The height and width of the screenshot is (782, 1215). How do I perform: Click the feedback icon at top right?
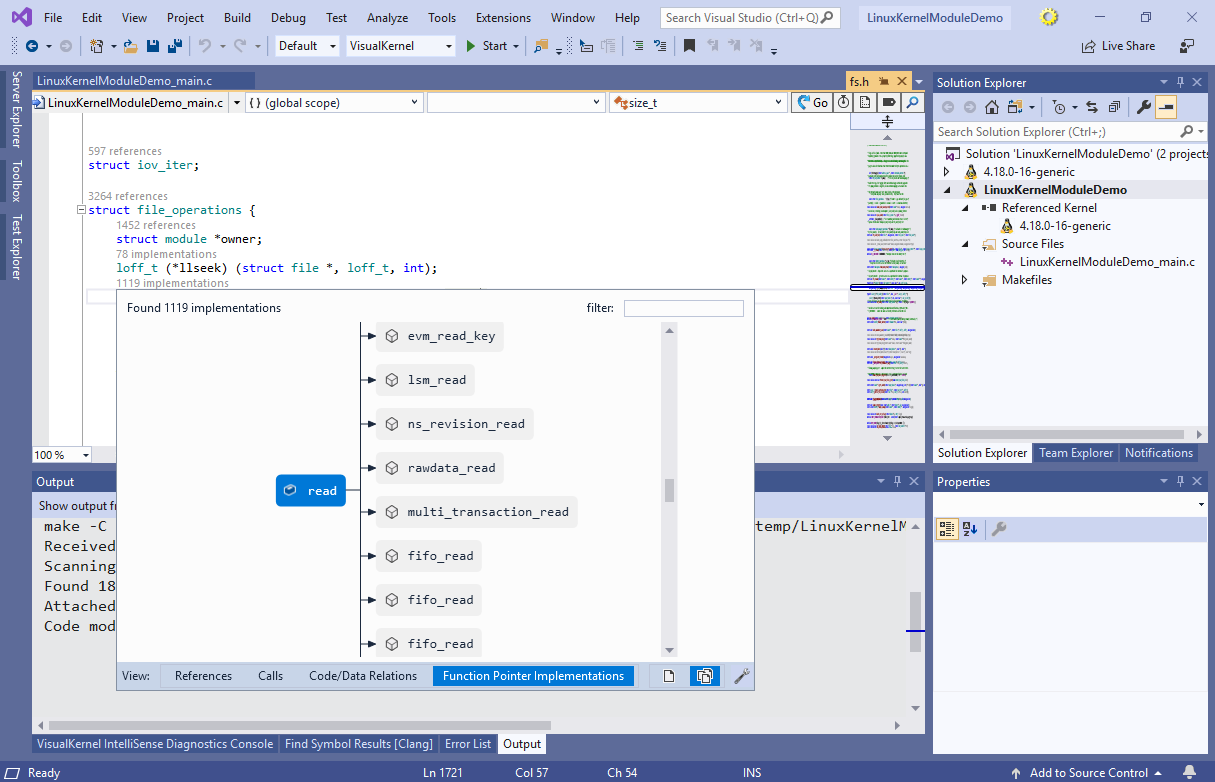[1187, 46]
